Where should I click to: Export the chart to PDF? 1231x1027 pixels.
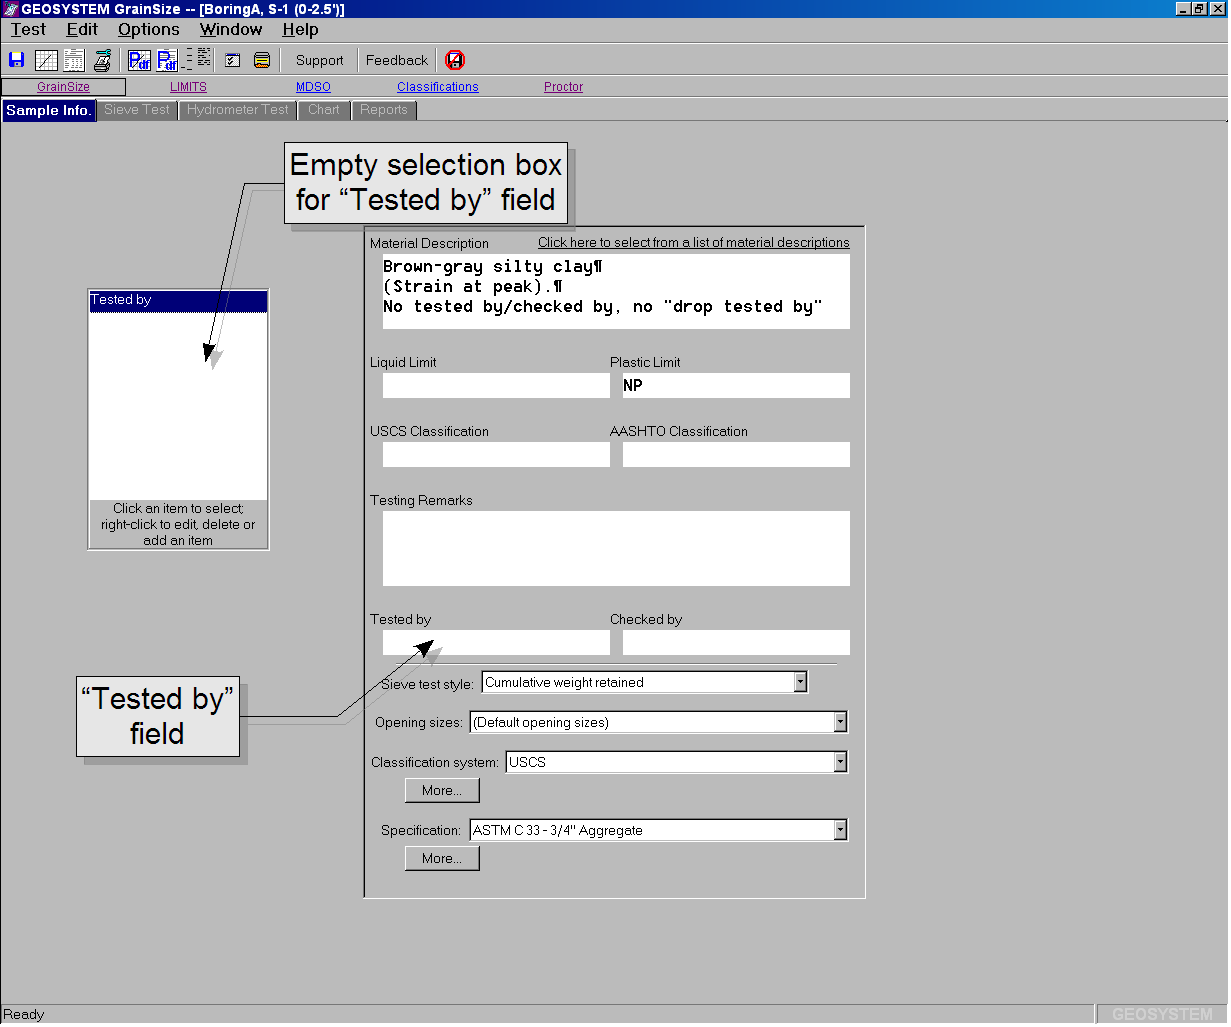139,59
